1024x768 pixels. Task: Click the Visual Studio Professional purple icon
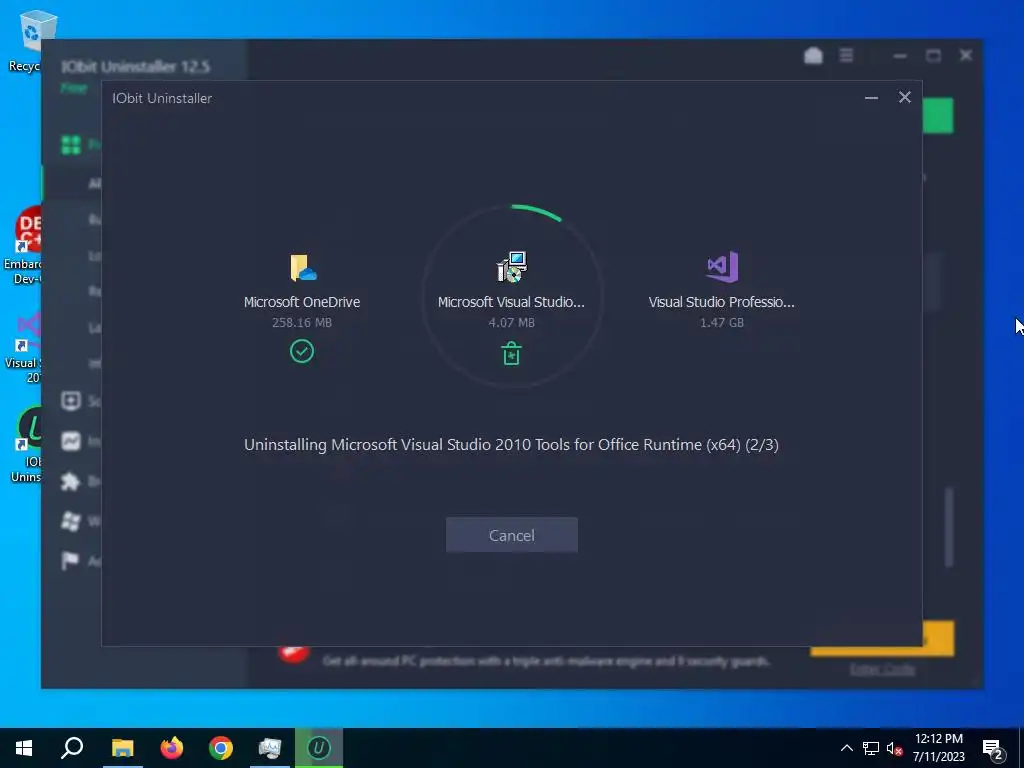click(x=722, y=266)
